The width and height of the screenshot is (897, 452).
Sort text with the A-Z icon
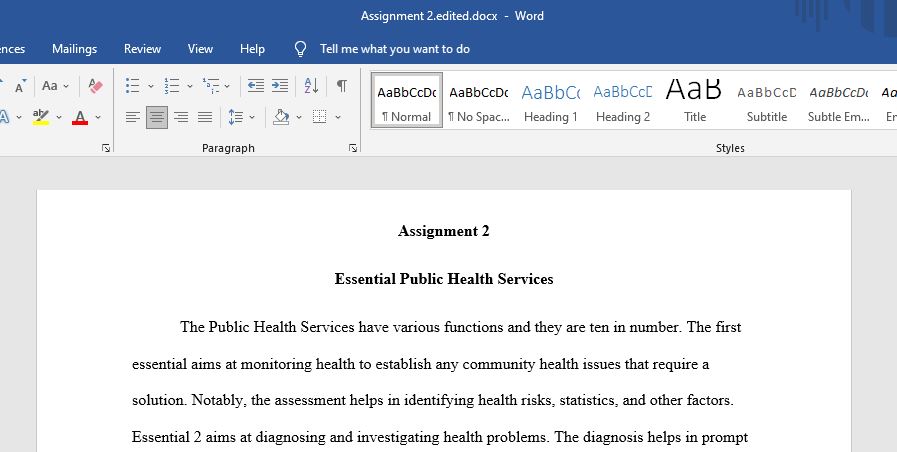click(x=311, y=86)
